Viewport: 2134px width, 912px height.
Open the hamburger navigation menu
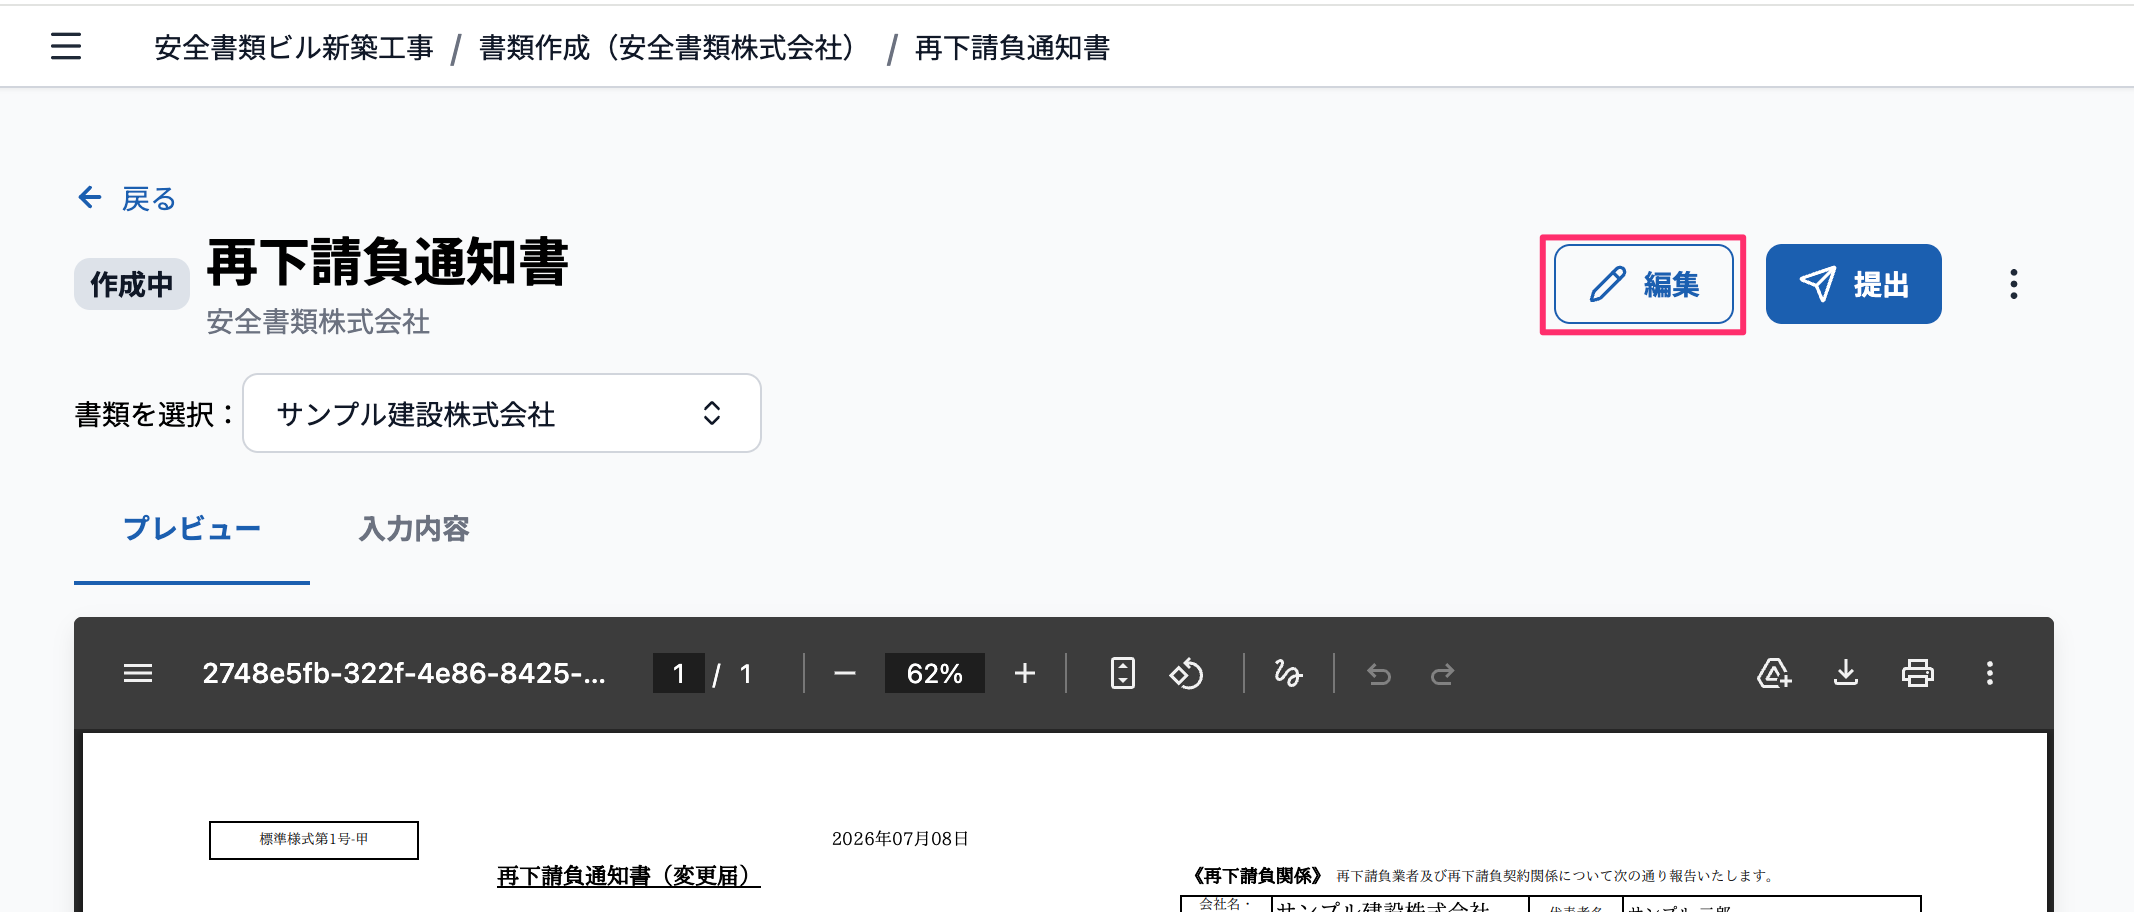(66, 46)
